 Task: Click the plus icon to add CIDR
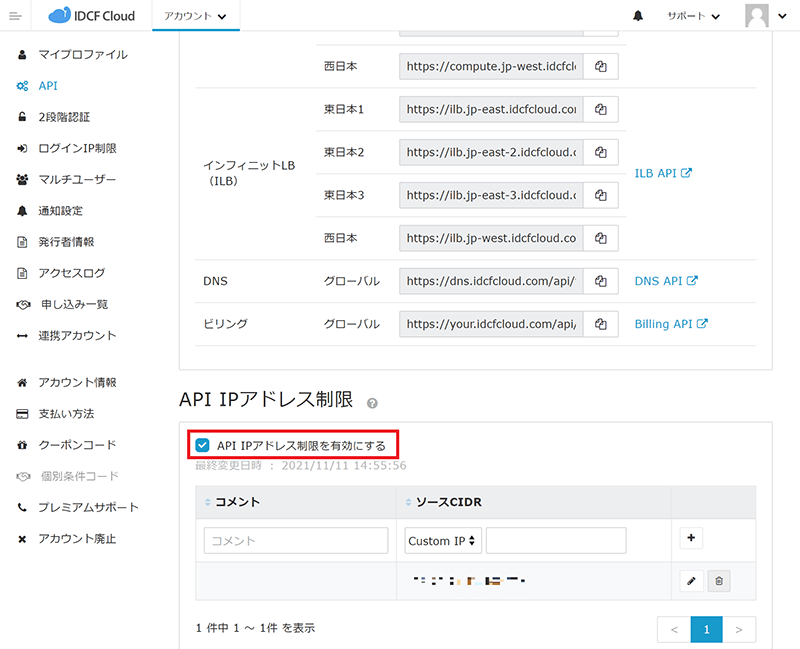pos(690,539)
